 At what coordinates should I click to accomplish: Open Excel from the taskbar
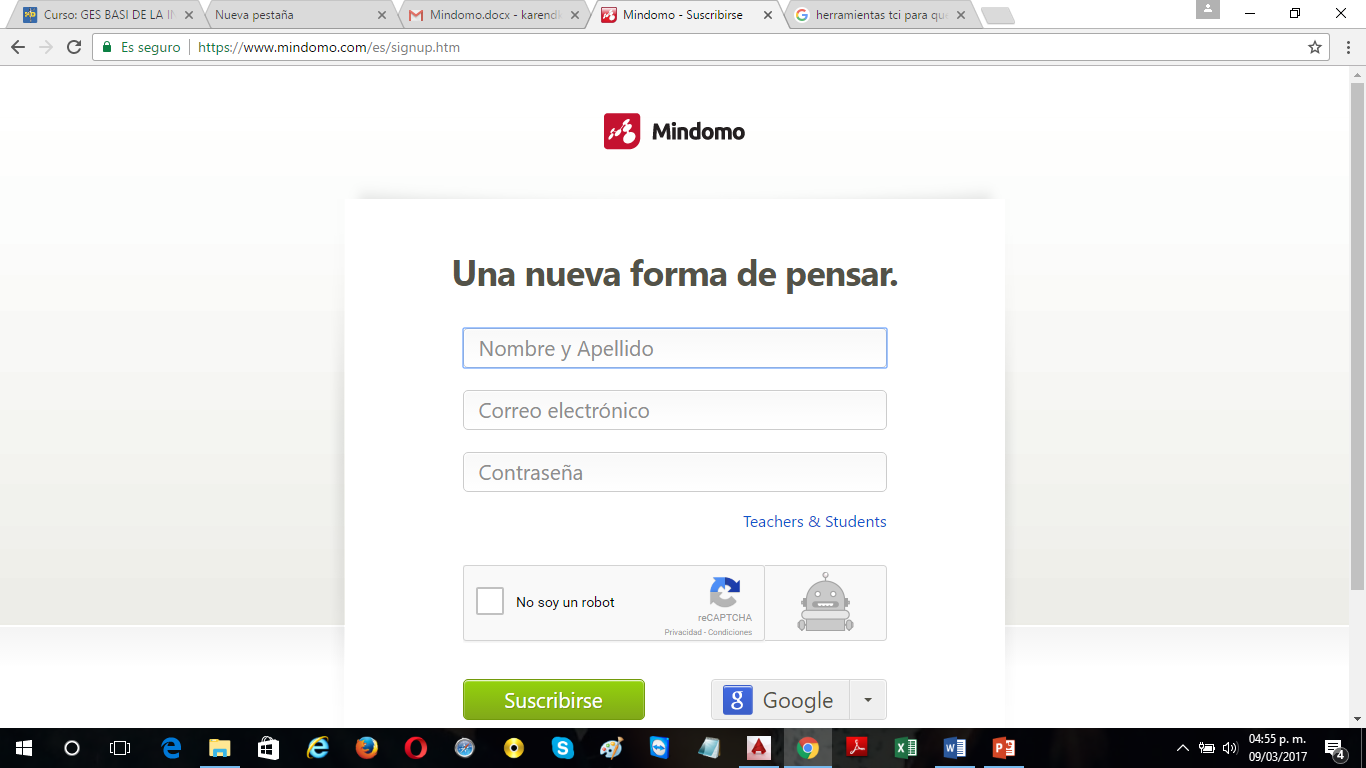tap(906, 748)
